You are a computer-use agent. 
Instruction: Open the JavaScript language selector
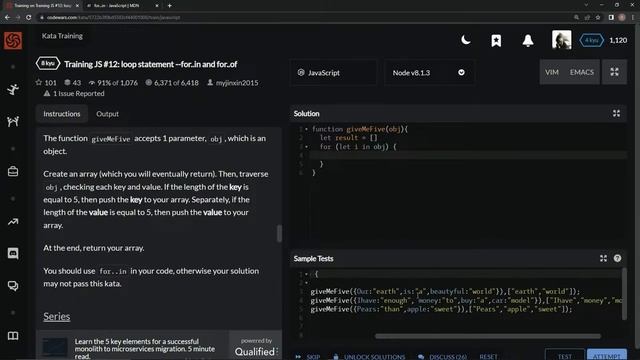pos(333,73)
